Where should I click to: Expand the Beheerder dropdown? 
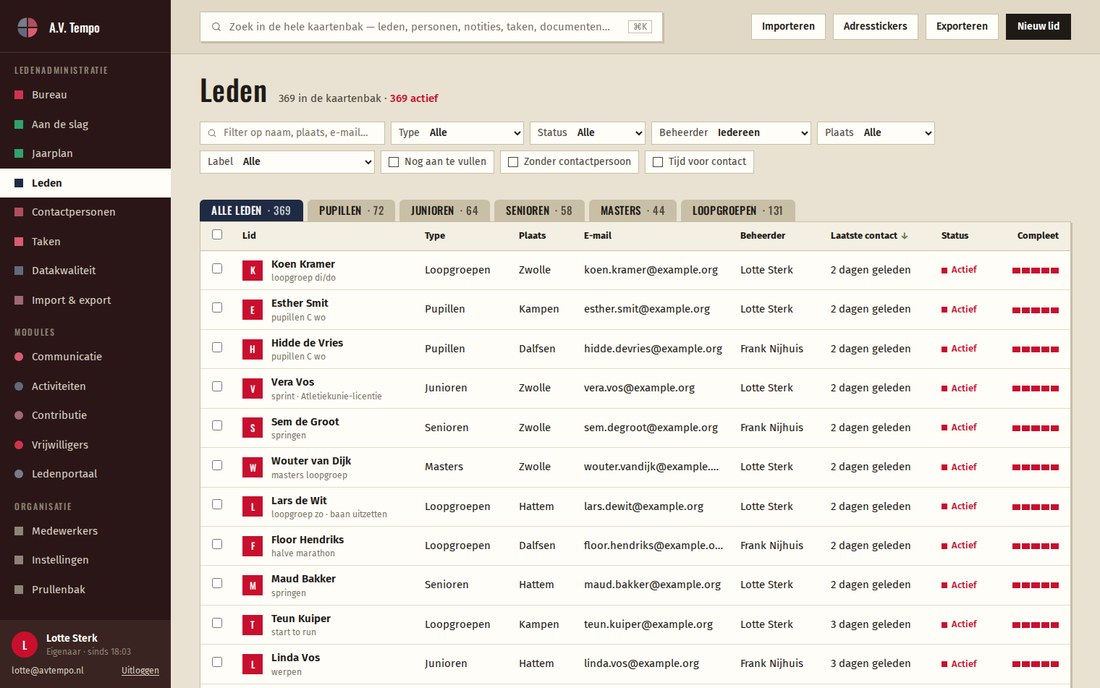(x=731, y=133)
